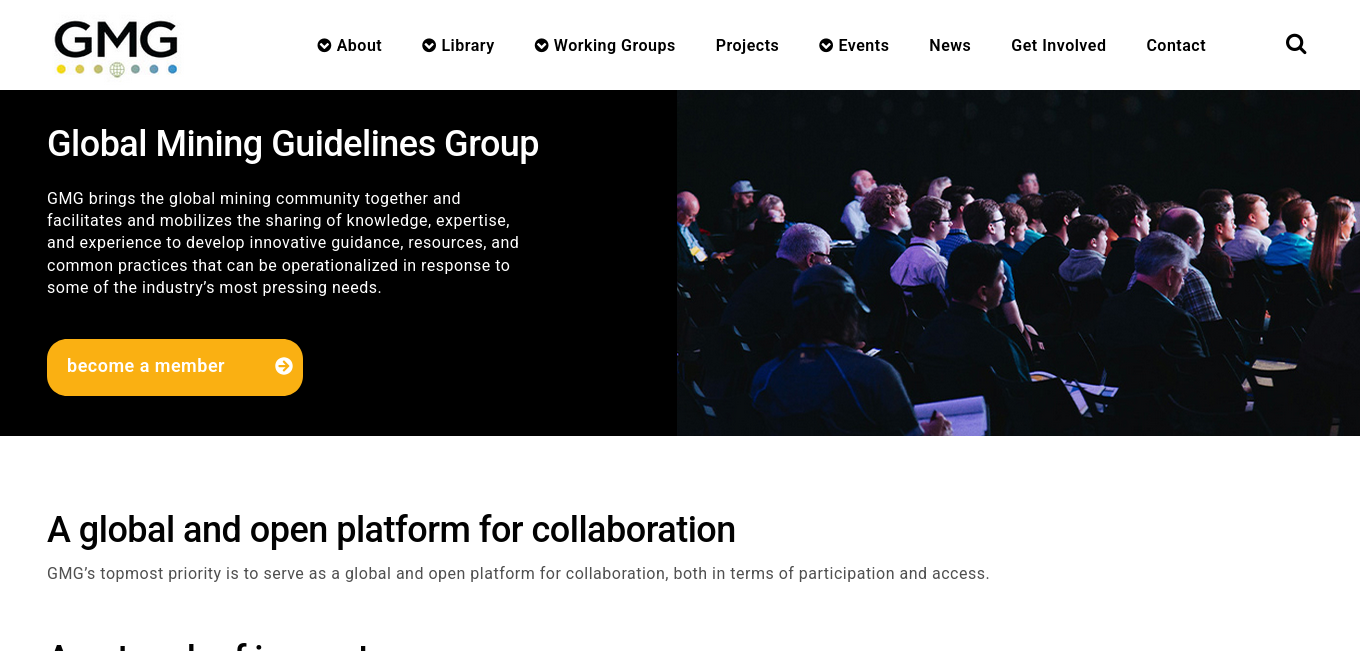This screenshot has width=1366, height=651.
Task: Expand the Working Groups dropdown chevron
Action: pyautogui.click(x=541, y=45)
